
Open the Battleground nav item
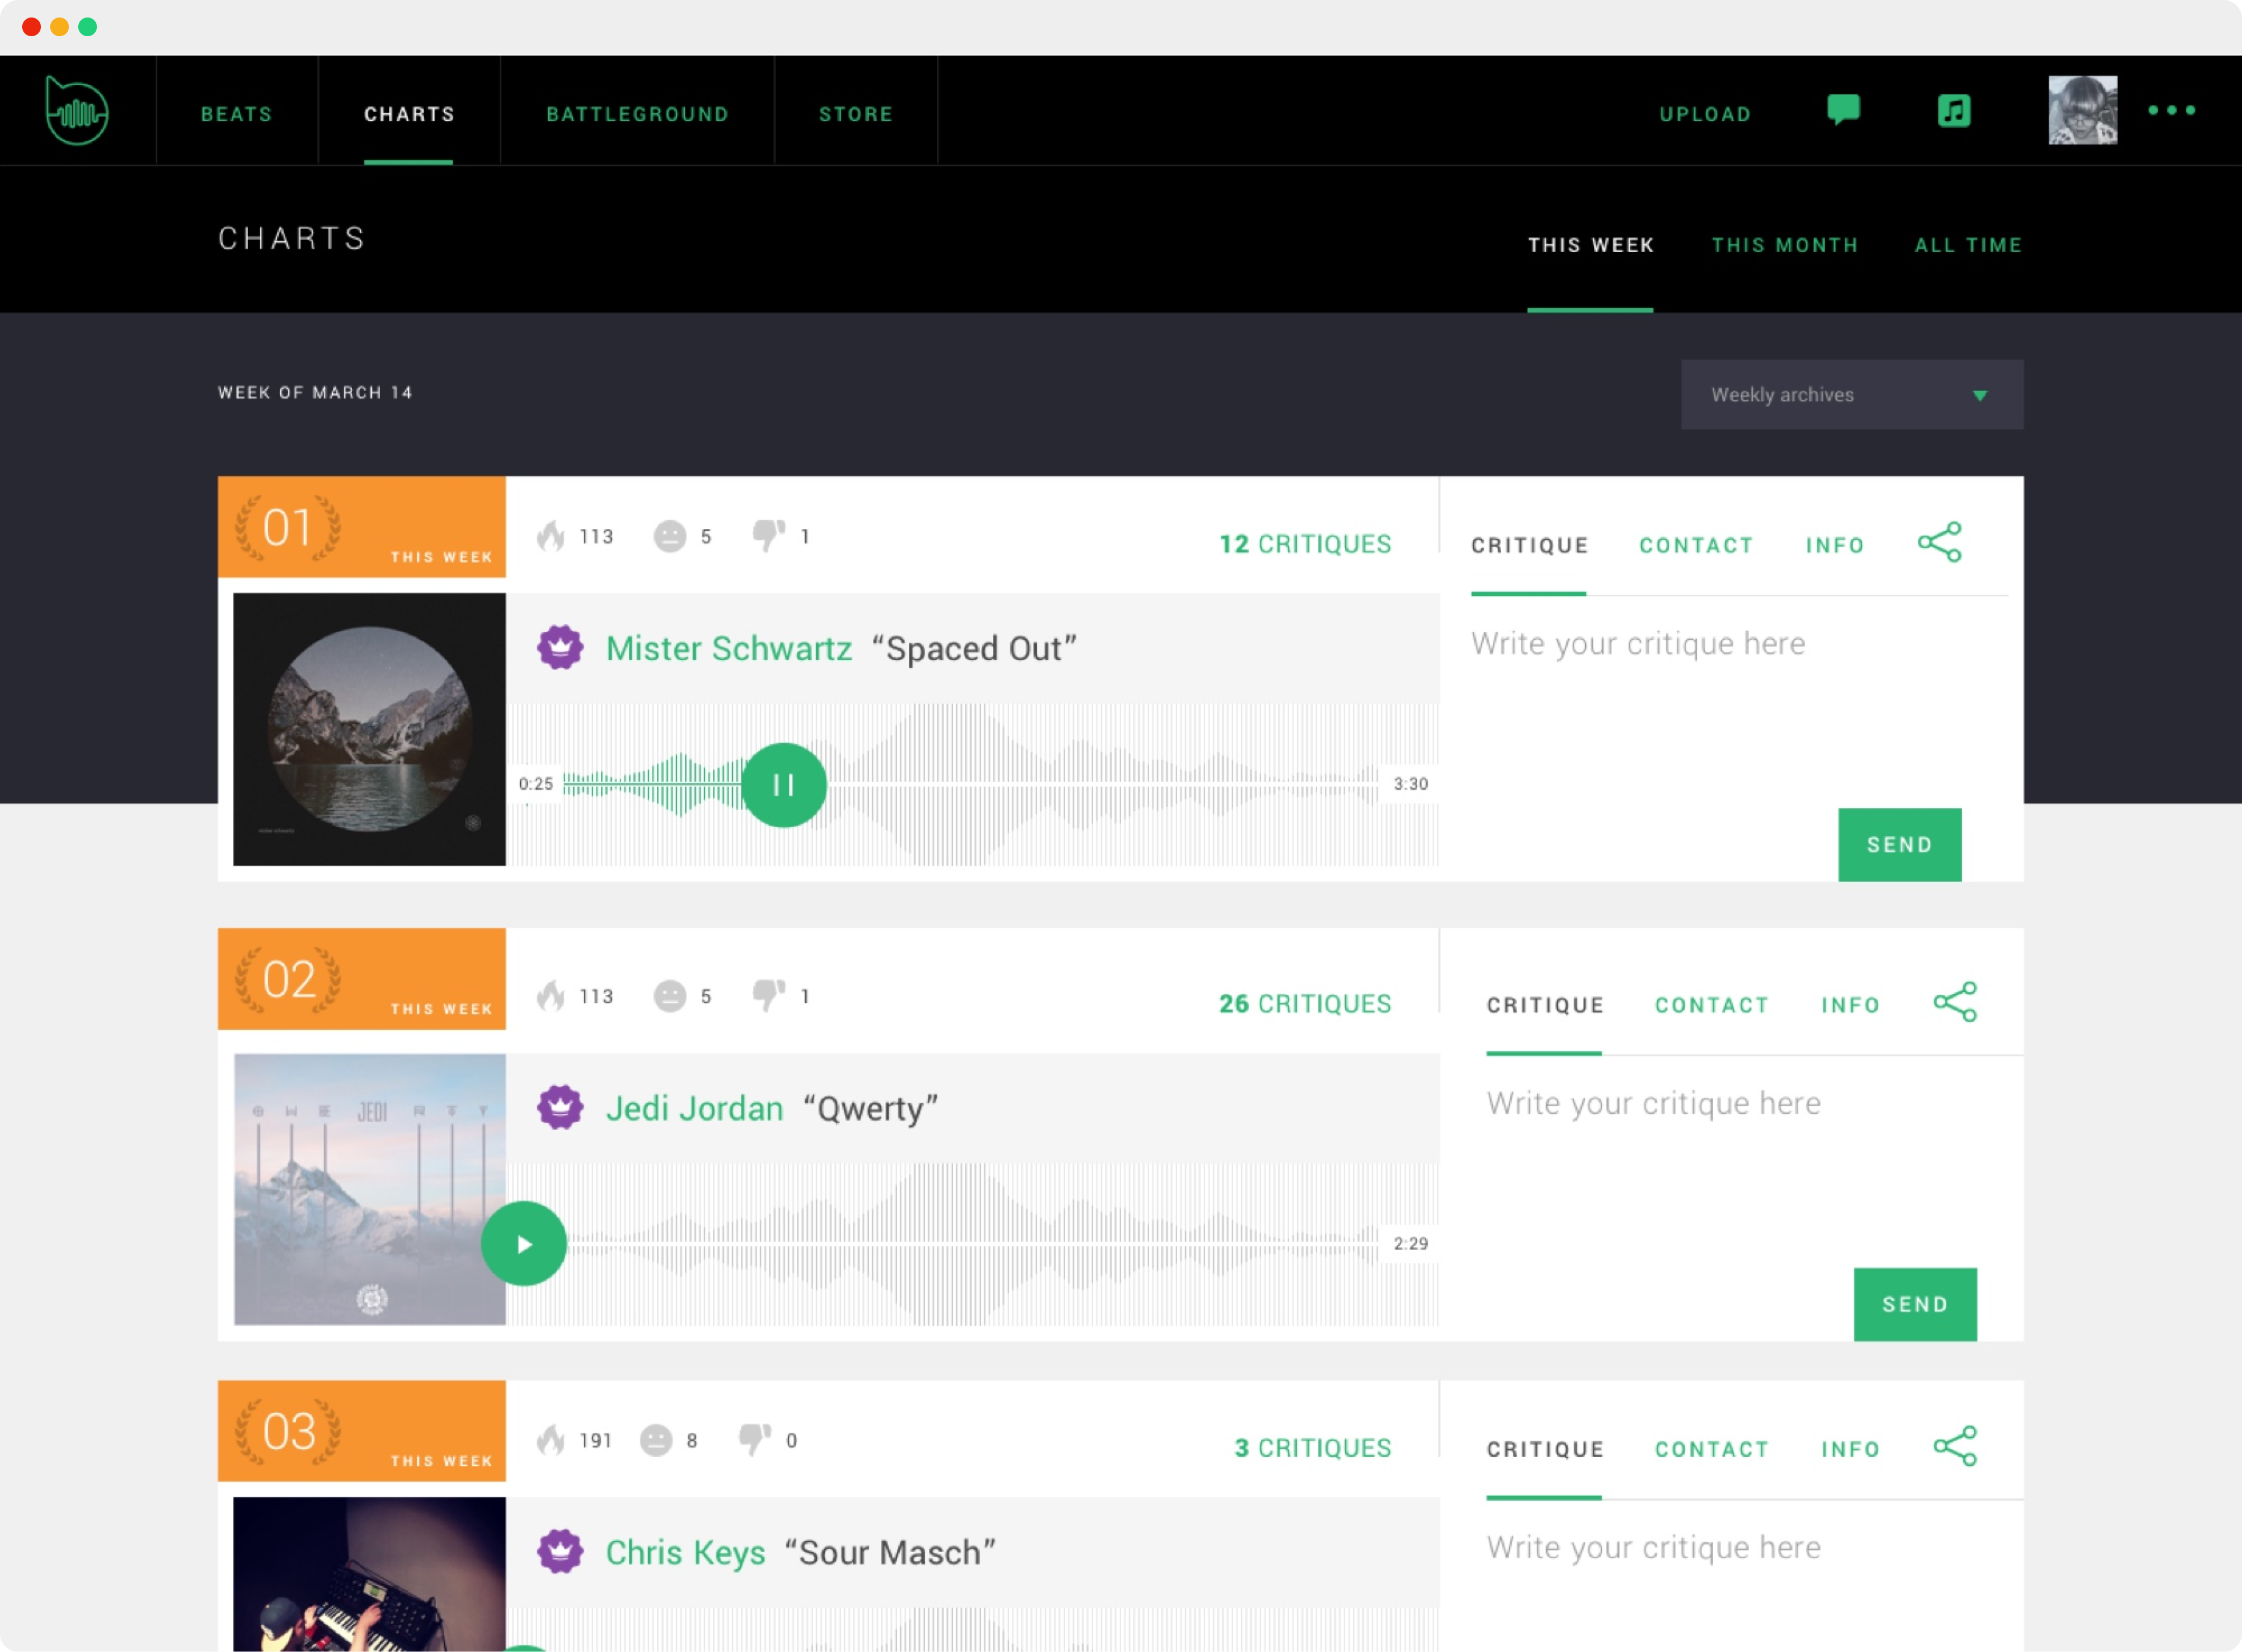(x=637, y=114)
